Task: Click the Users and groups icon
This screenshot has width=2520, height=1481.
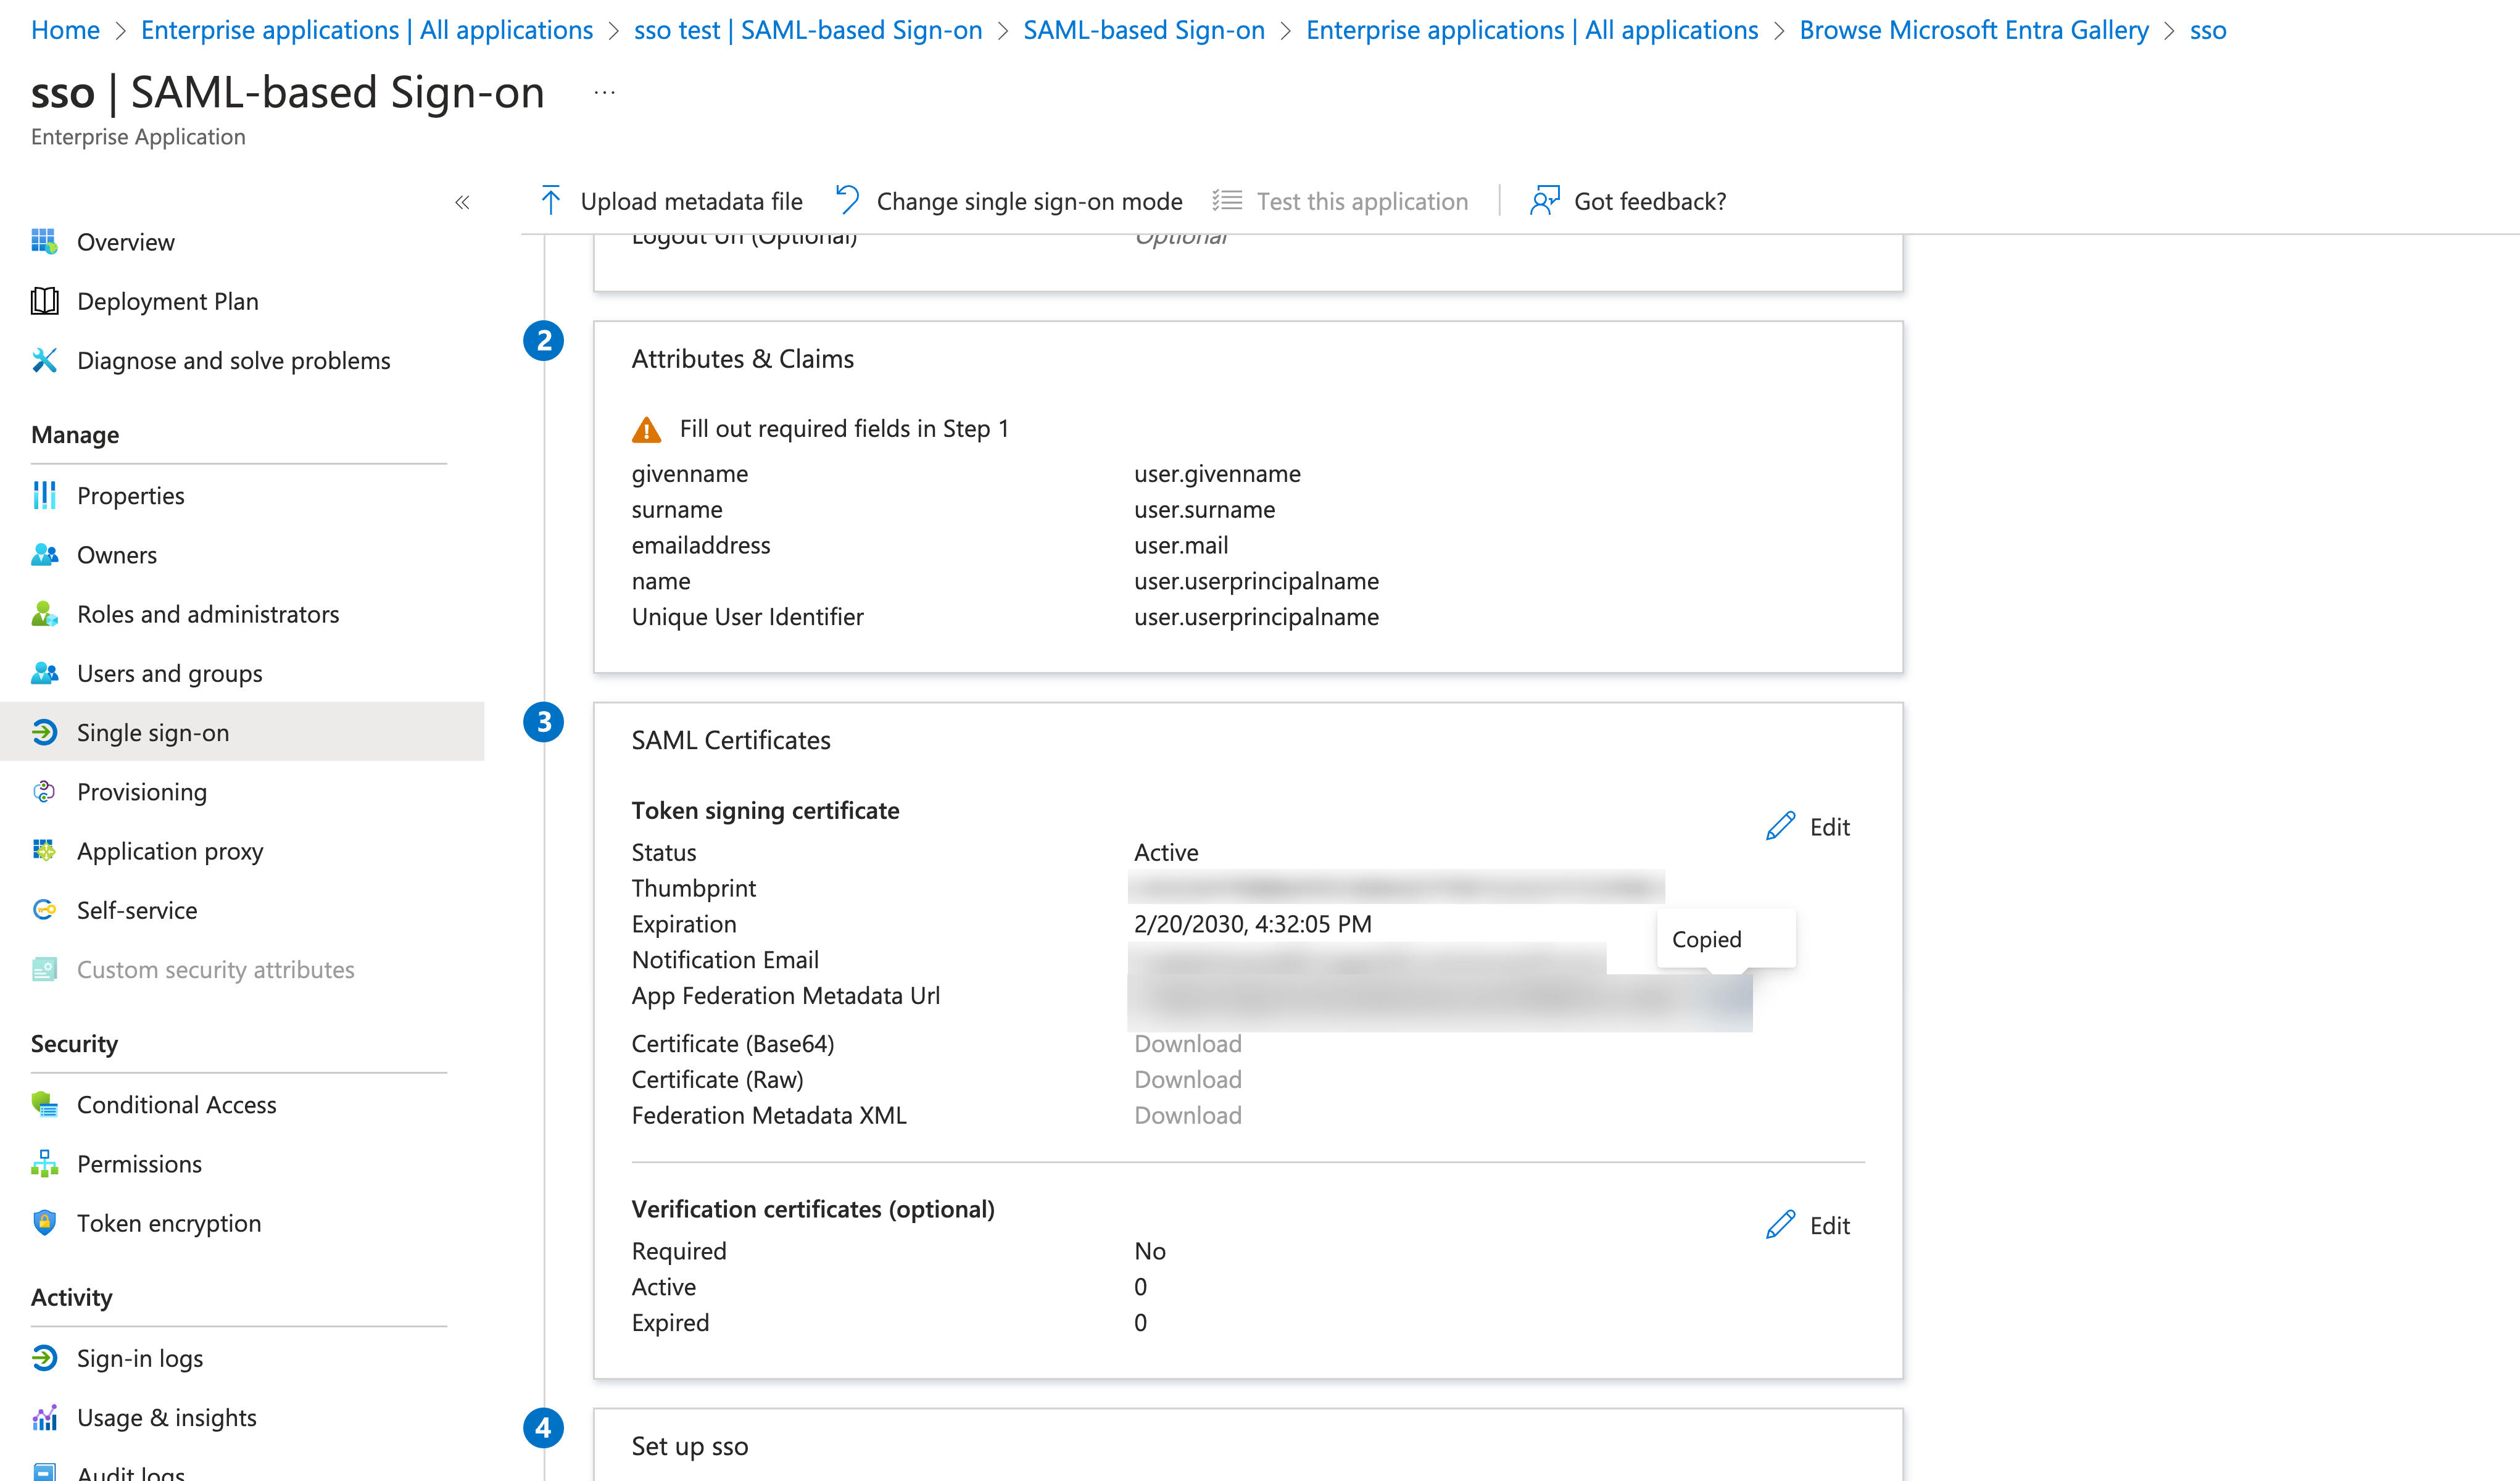Action: pos(44,673)
